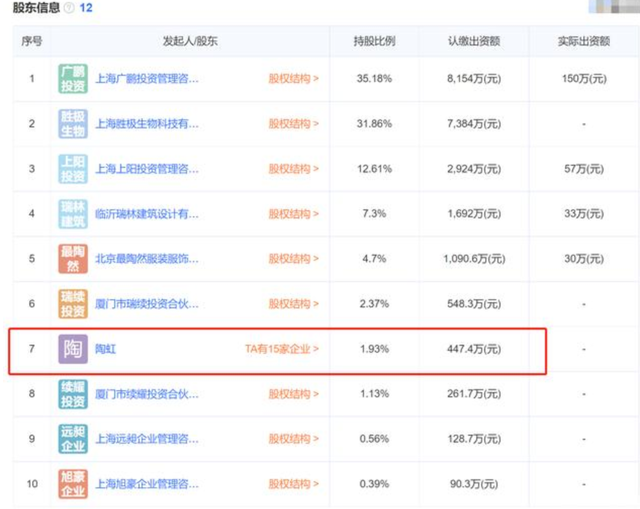Image resolution: width=640 pixels, height=509 pixels.
Task: Click the 447.4万(元) subscribed amount
Action: click(474, 349)
